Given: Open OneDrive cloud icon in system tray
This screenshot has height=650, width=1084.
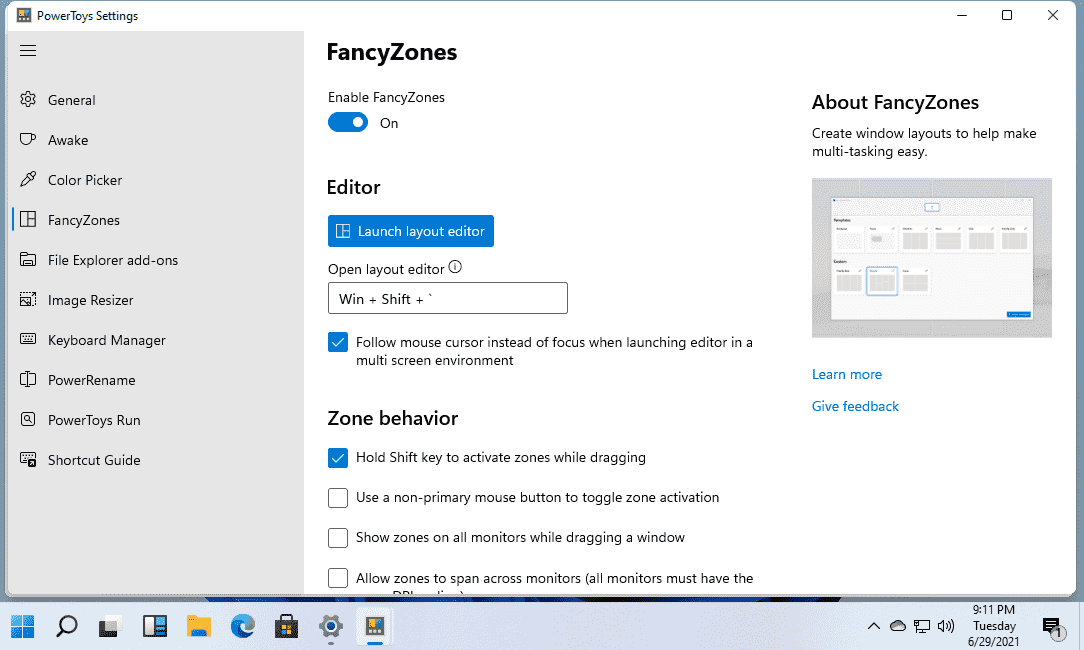Looking at the screenshot, I should point(897,626).
